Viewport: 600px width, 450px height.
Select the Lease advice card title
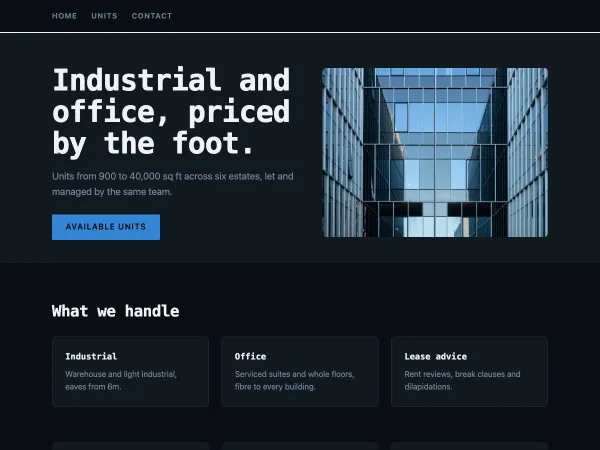click(435, 356)
